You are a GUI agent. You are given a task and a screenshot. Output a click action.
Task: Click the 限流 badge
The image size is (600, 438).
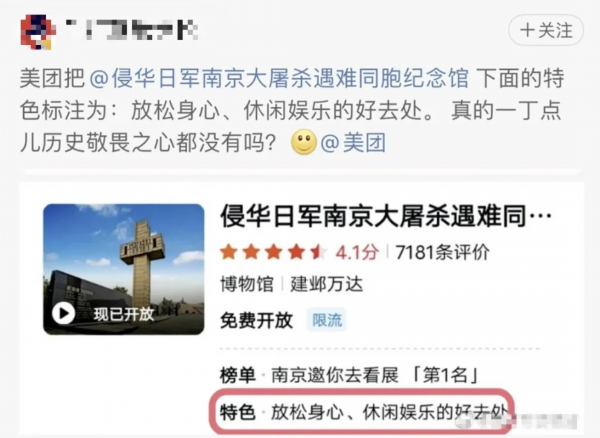pos(327,320)
